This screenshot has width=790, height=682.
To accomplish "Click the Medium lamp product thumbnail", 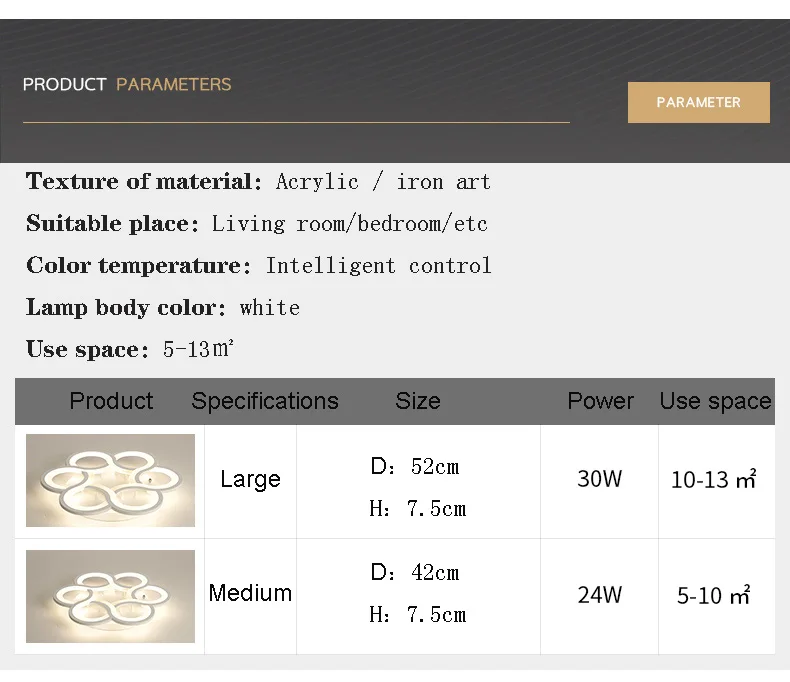I will click(110, 595).
